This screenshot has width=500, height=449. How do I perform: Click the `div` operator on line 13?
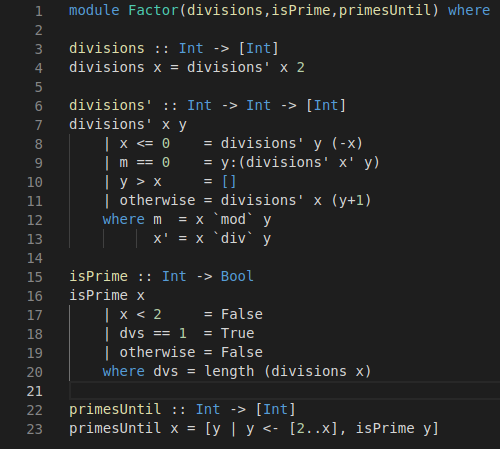(x=233, y=239)
